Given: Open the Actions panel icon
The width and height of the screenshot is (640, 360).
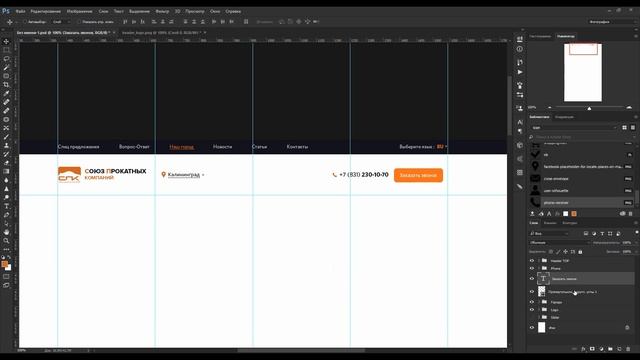Looking at the screenshot, I should click(x=520, y=72).
